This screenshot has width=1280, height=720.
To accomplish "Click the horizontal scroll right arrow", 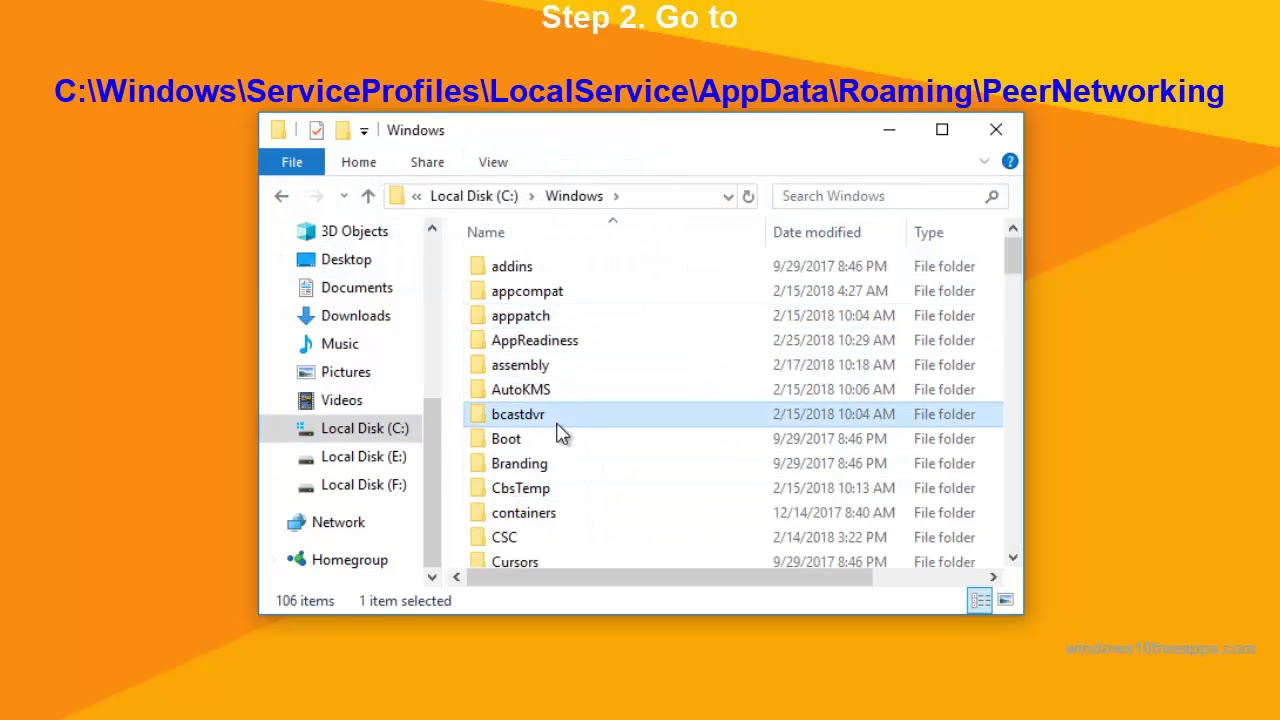I will 993,577.
